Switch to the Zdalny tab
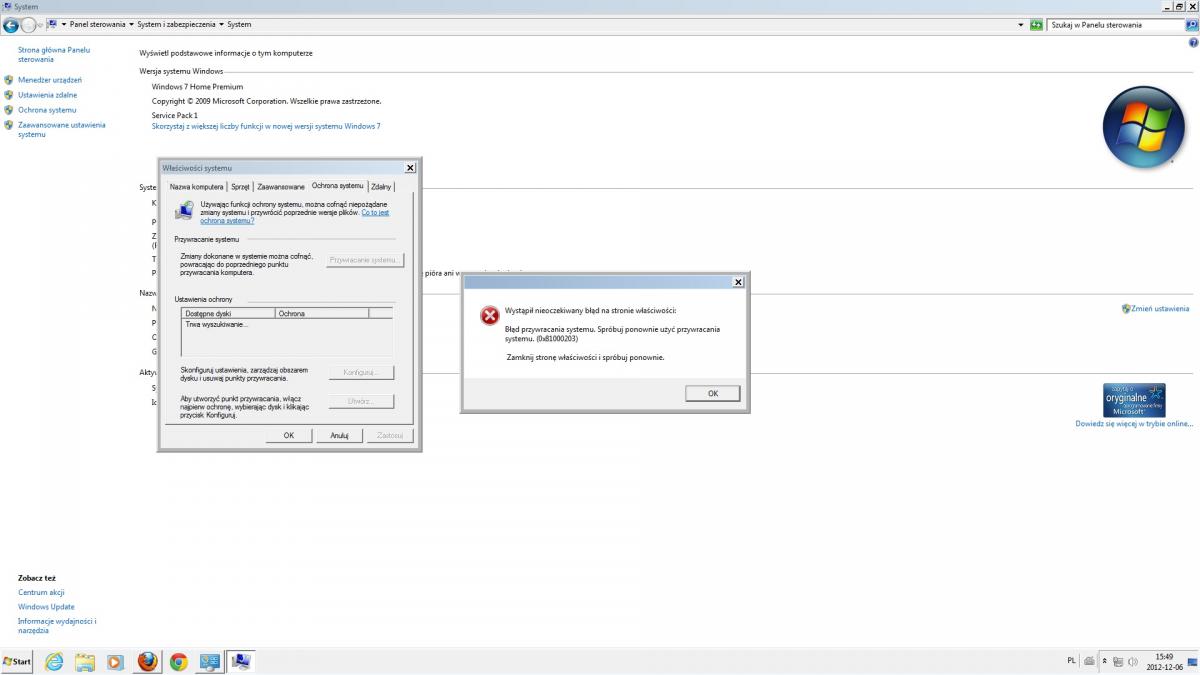This screenshot has height=675, width=1200. (x=381, y=187)
